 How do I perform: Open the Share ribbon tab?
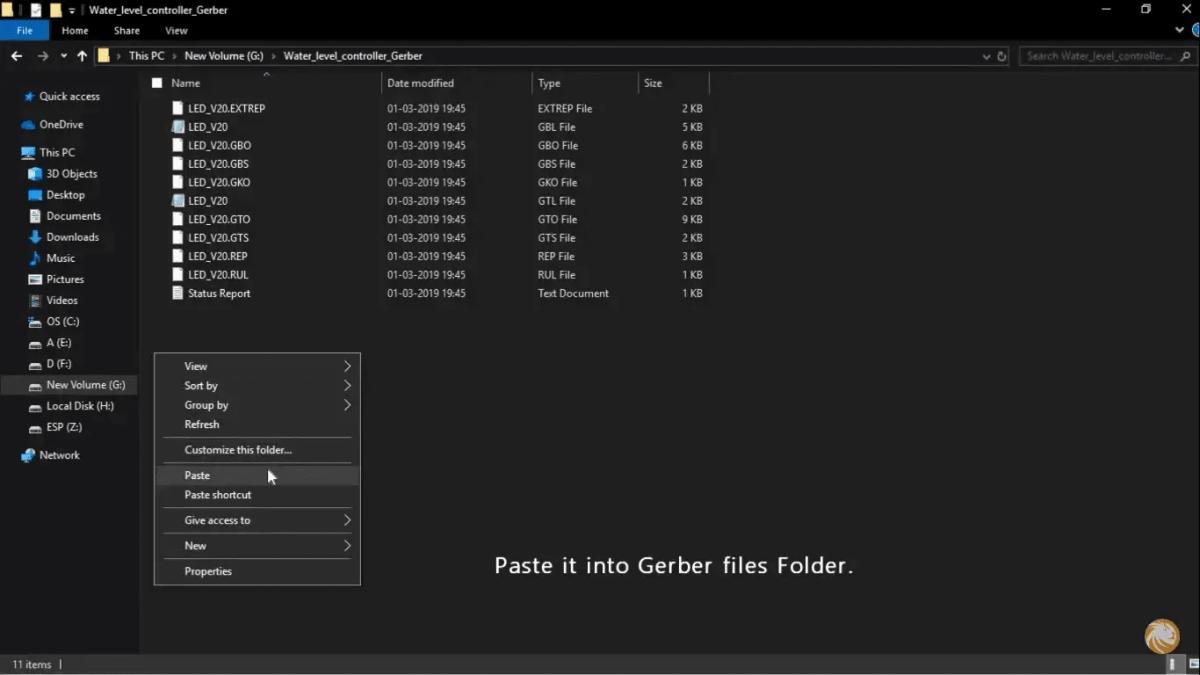[127, 31]
